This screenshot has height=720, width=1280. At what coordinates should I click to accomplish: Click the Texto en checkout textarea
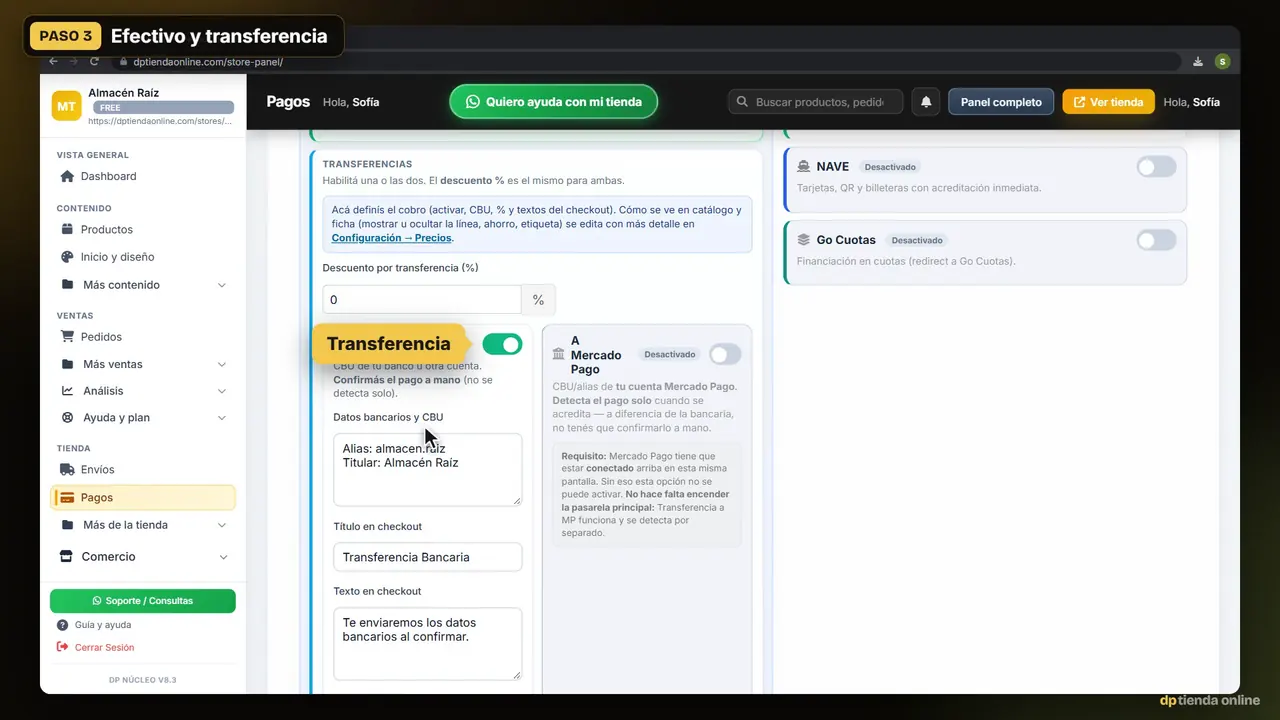428,644
